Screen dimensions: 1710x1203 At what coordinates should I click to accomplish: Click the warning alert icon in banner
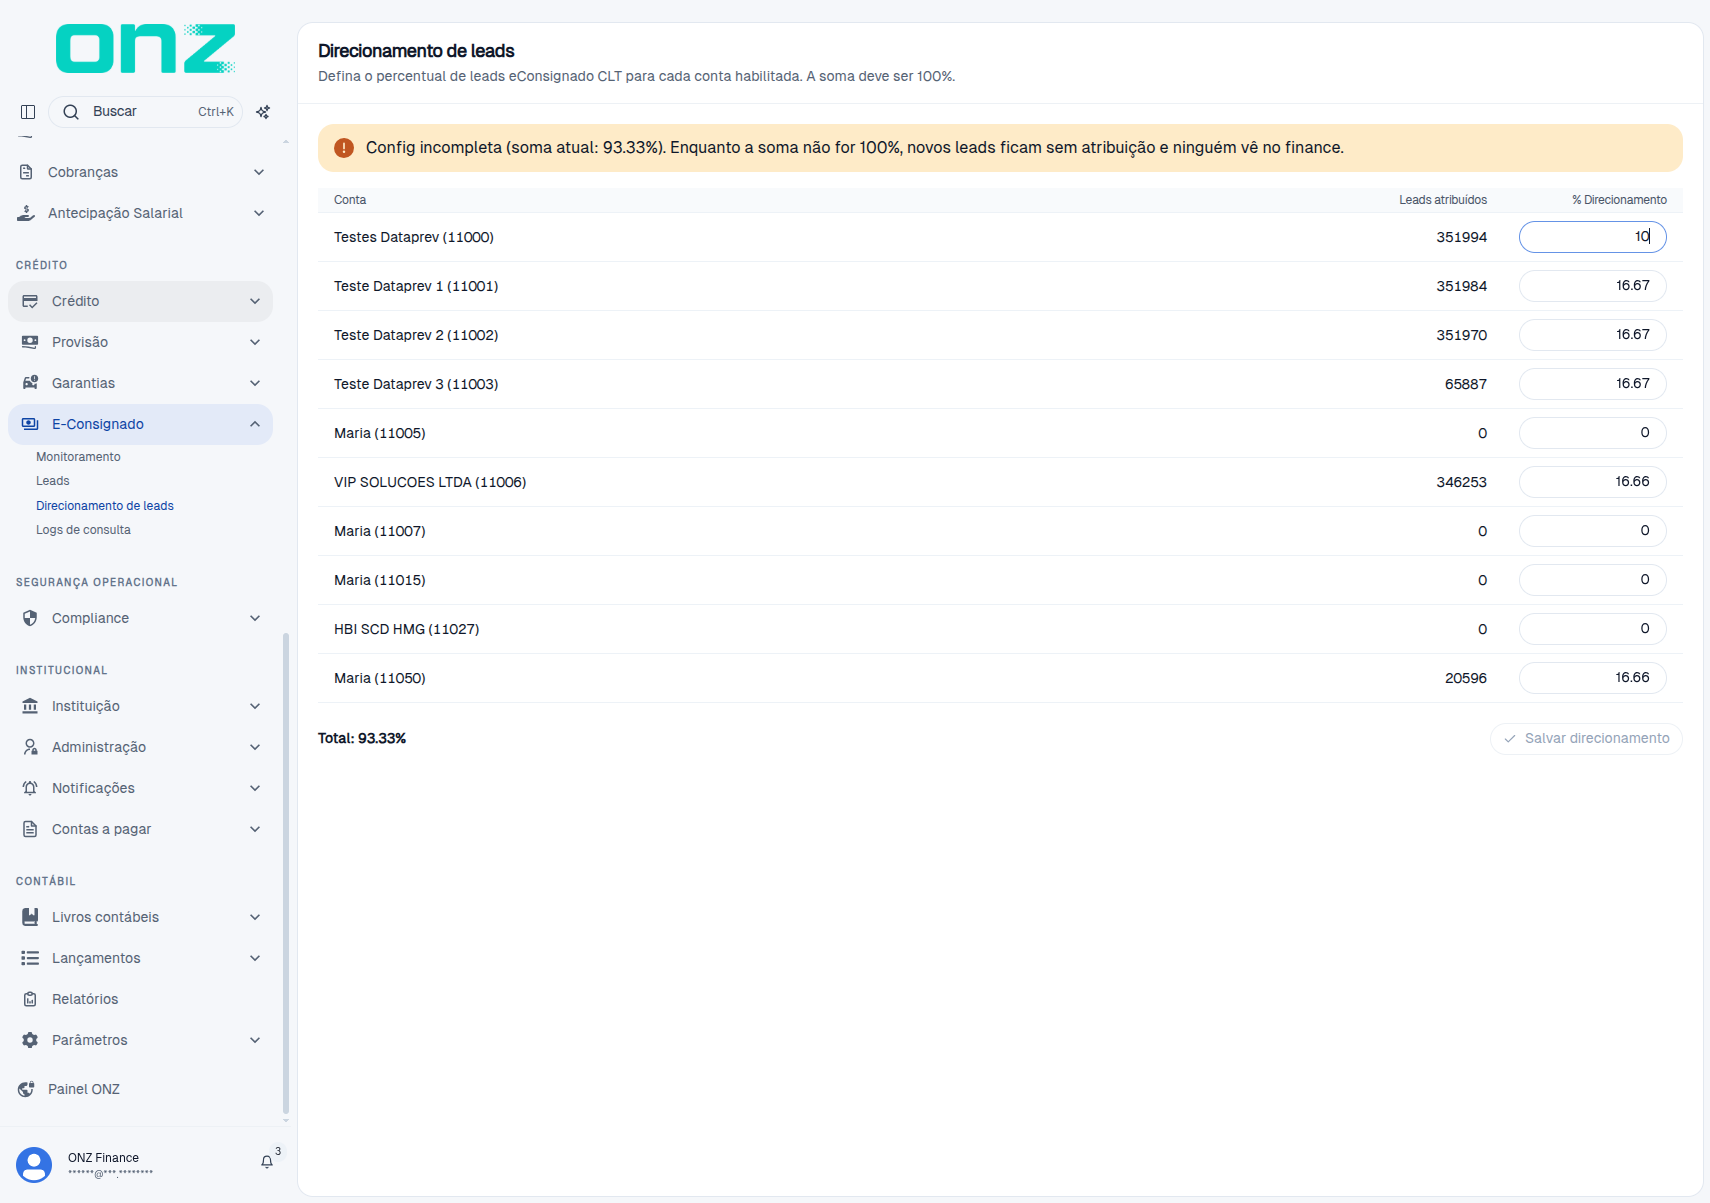(x=344, y=148)
